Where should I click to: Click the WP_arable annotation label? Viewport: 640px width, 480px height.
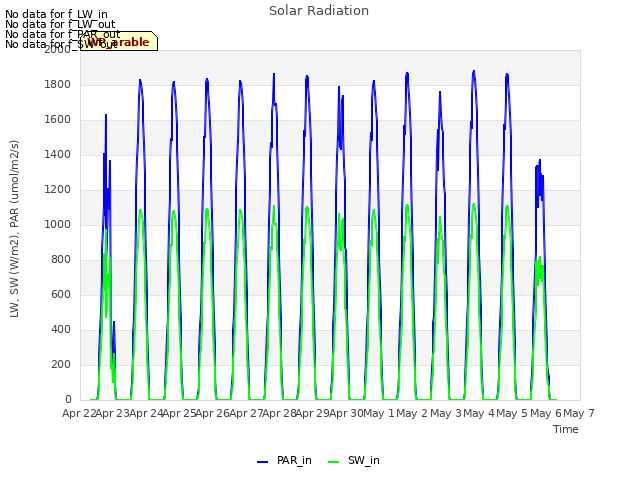pyautogui.click(x=119, y=41)
